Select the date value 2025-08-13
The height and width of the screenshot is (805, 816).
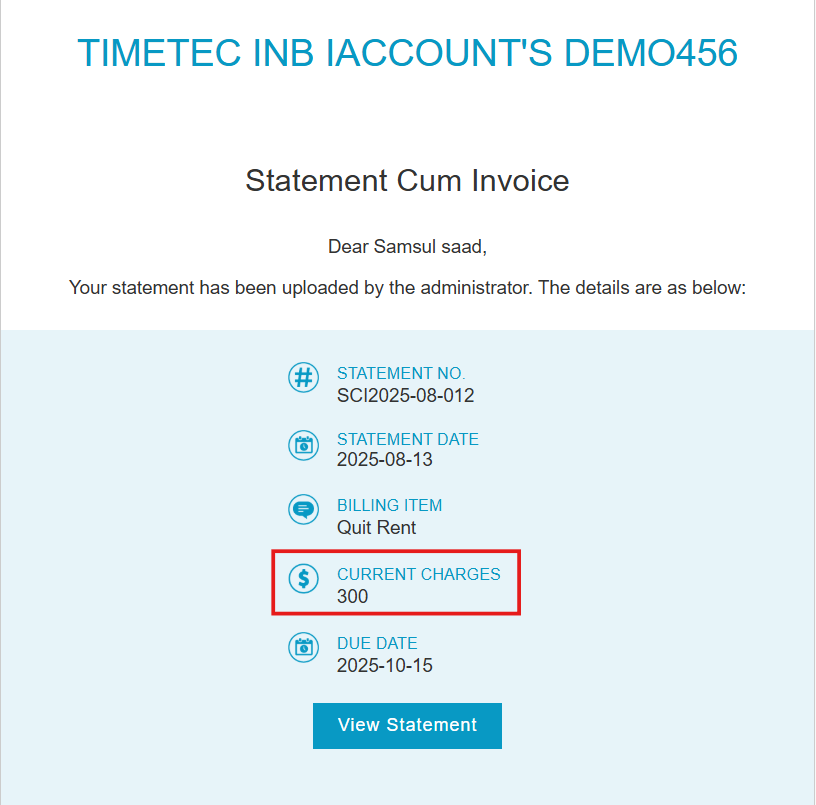click(x=385, y=459)
